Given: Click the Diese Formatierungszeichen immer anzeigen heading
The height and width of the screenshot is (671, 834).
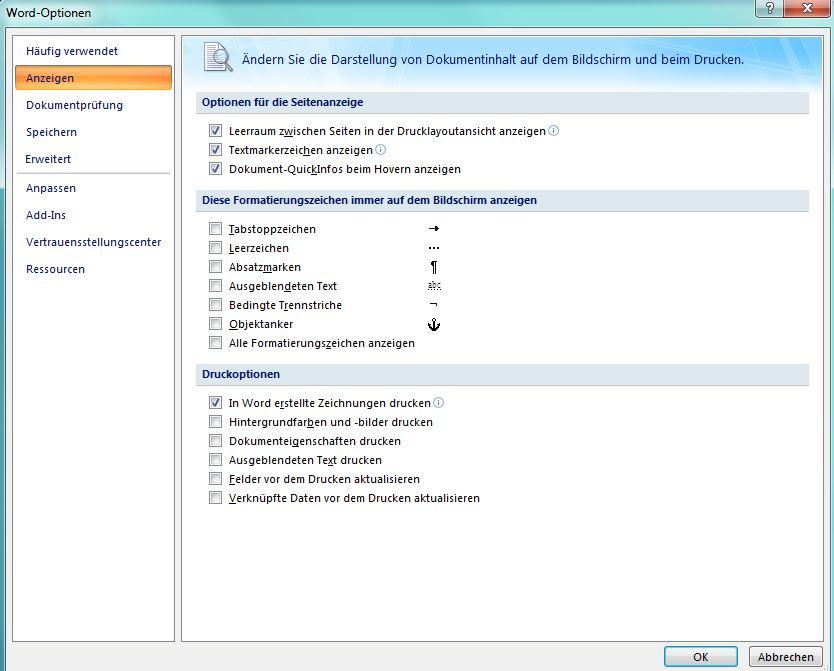Looking at the screenshot, I should [x=369, y=200].
